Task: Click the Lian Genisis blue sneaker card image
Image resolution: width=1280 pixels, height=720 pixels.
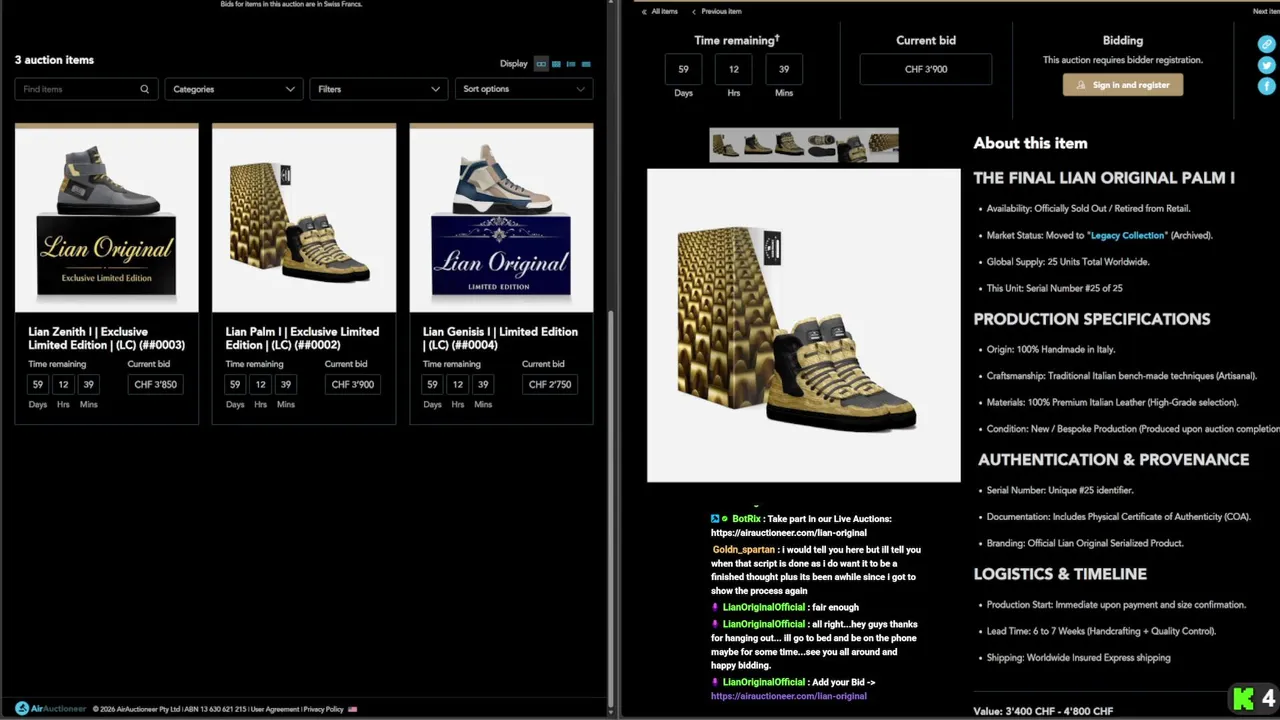Action: pyautogui.click(x=501, y=221)
